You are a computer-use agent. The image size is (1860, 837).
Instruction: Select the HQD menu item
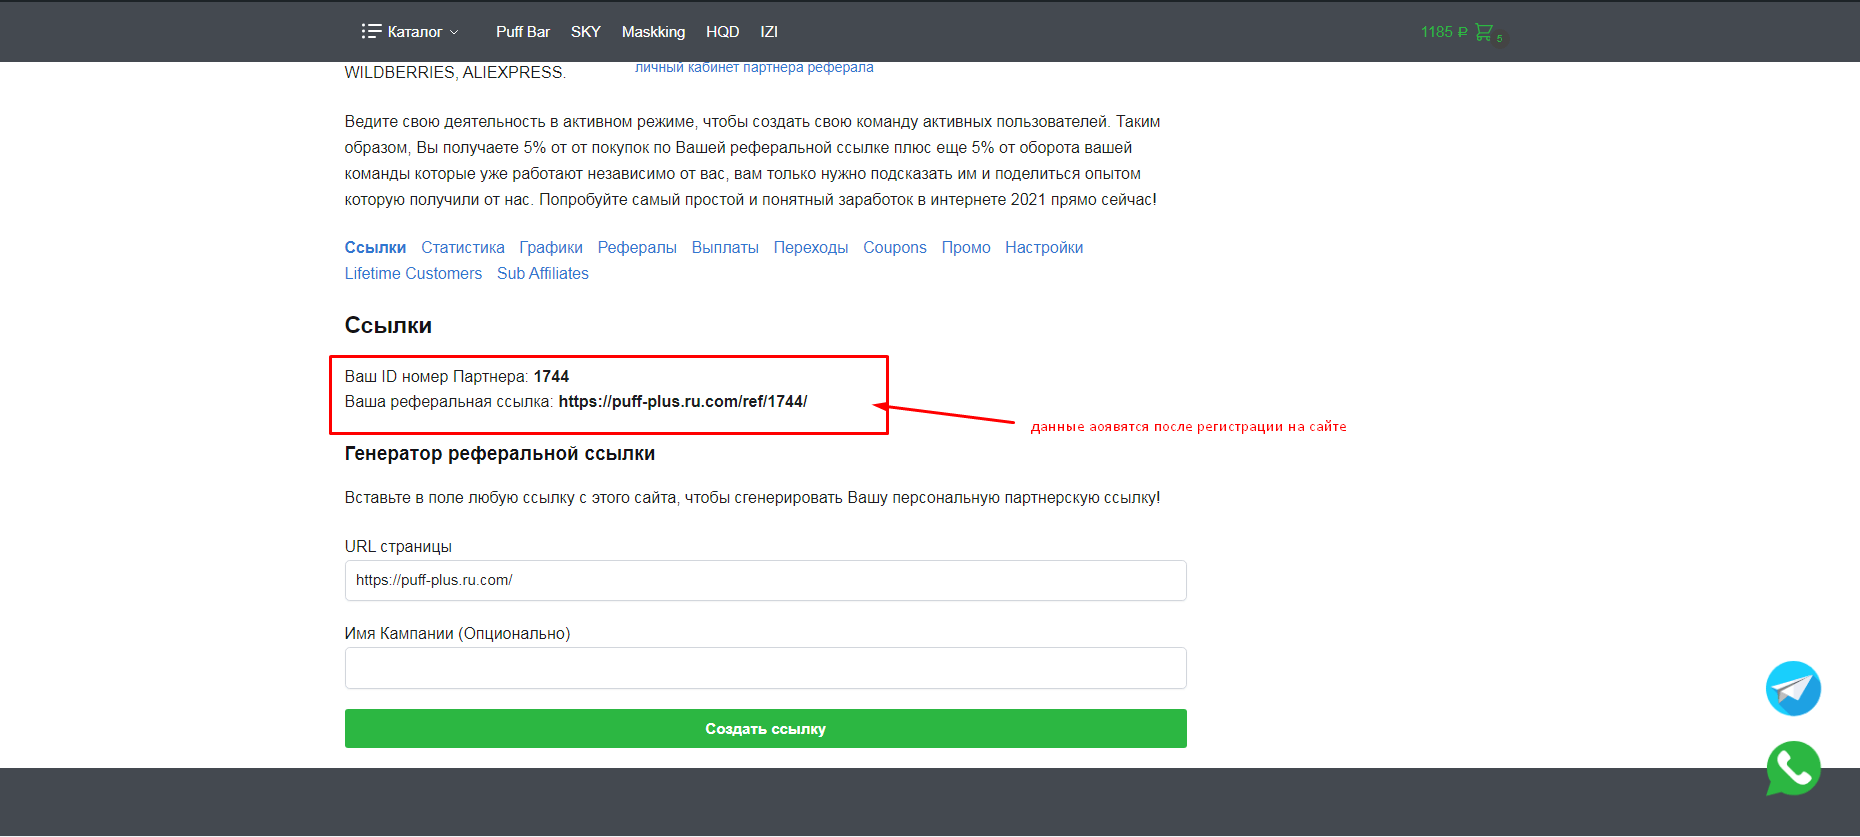(722, 32)
